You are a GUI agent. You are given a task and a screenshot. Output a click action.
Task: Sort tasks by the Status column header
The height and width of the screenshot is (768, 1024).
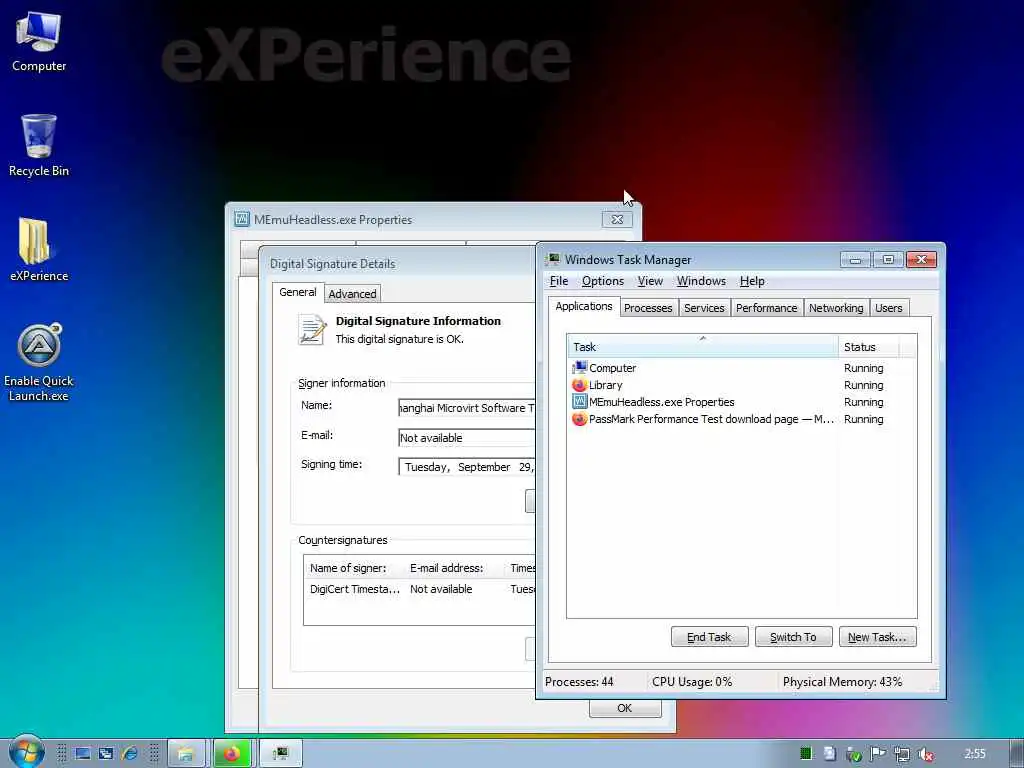pyautogui.click(x=869, y=347)
